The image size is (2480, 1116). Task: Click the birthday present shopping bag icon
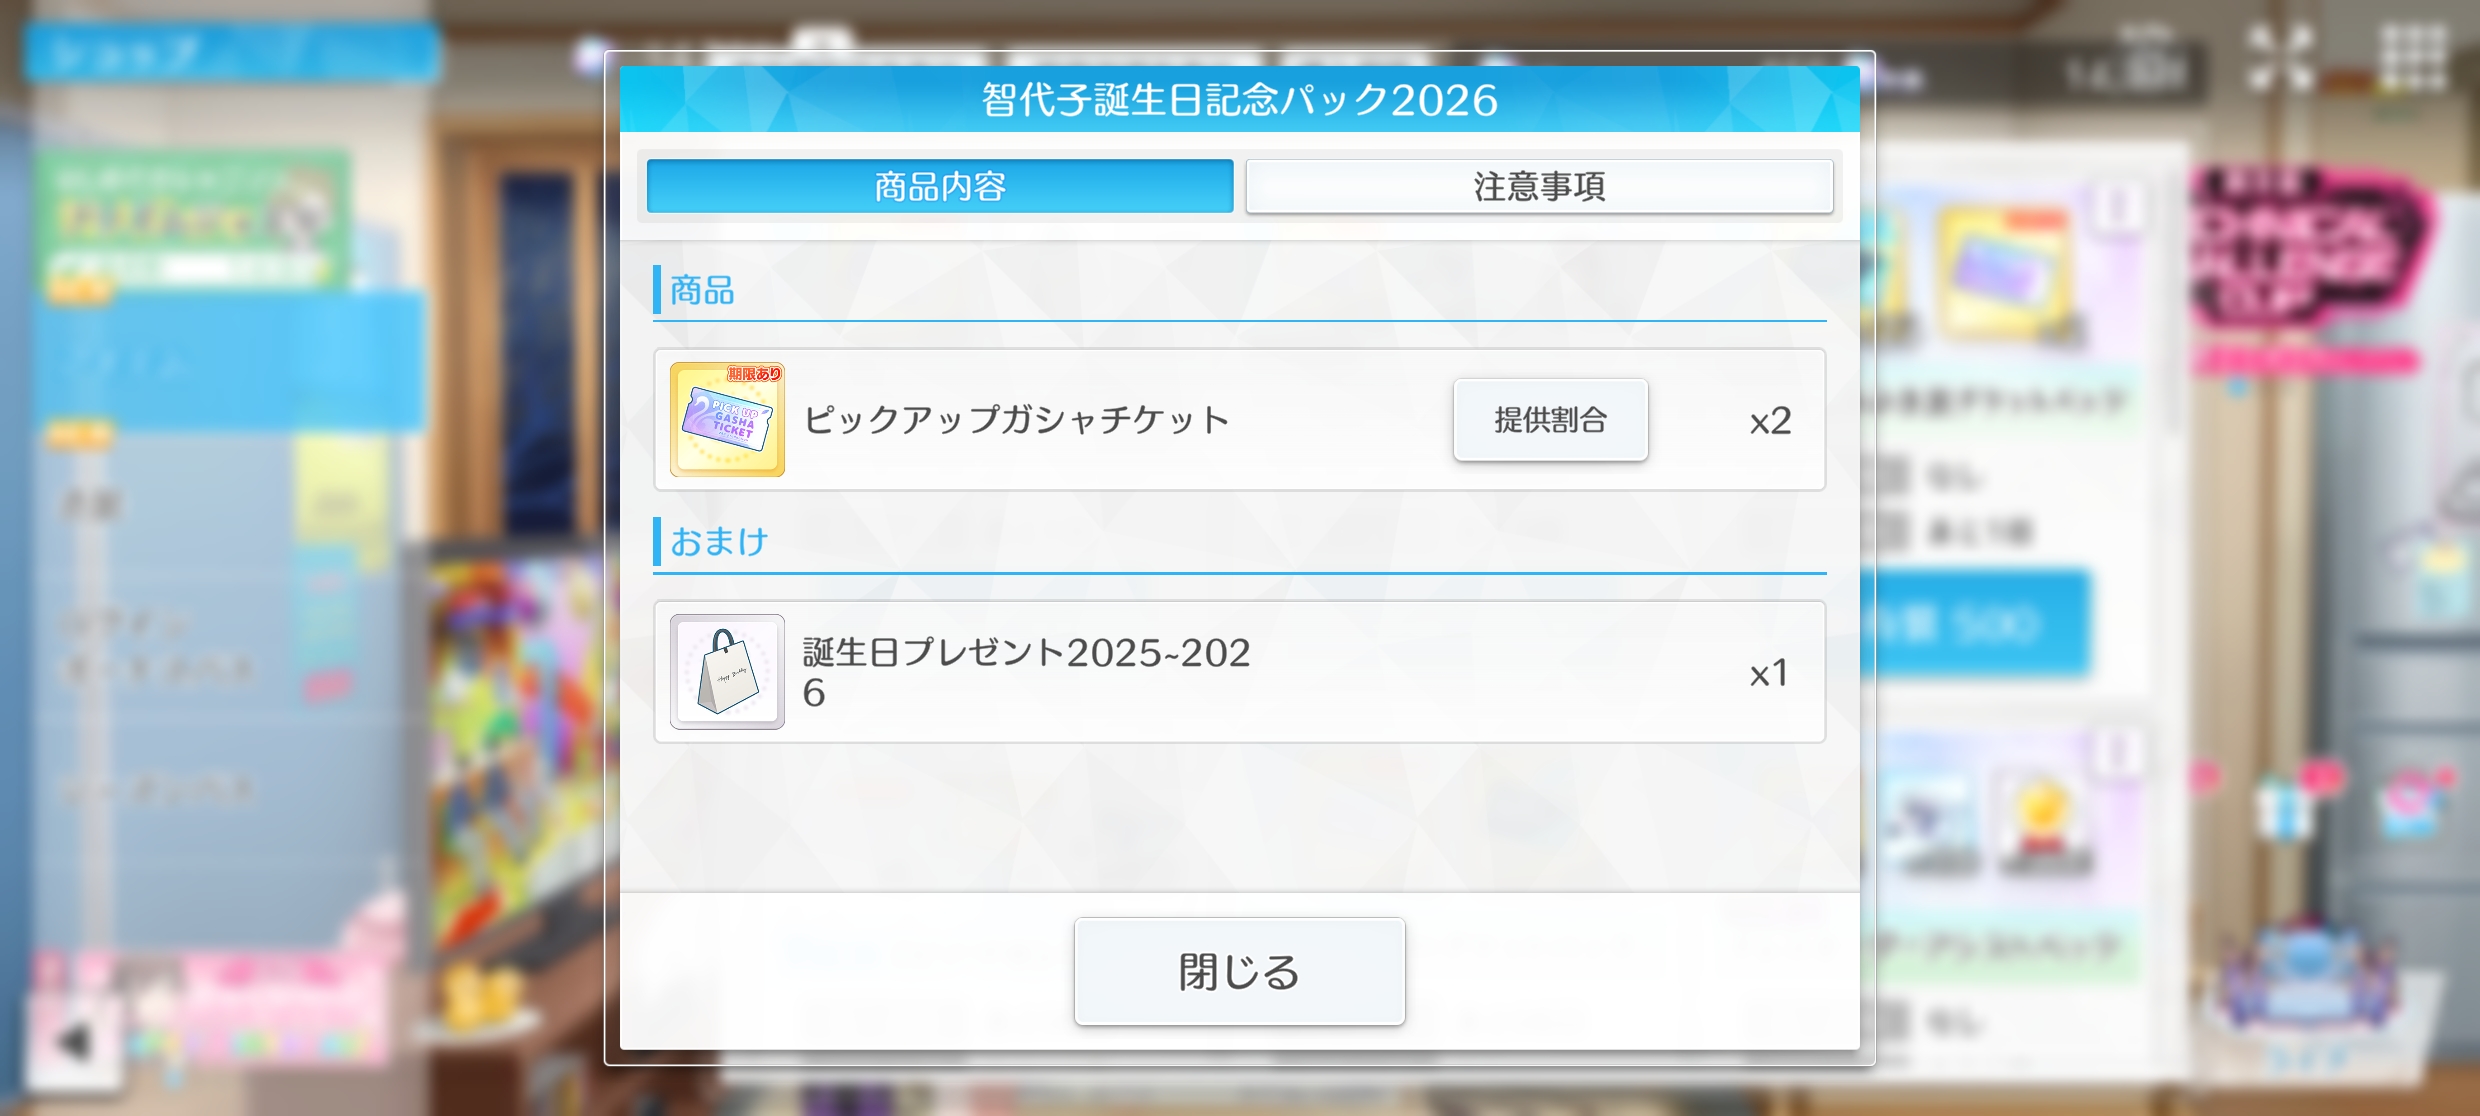pos(727,671)
